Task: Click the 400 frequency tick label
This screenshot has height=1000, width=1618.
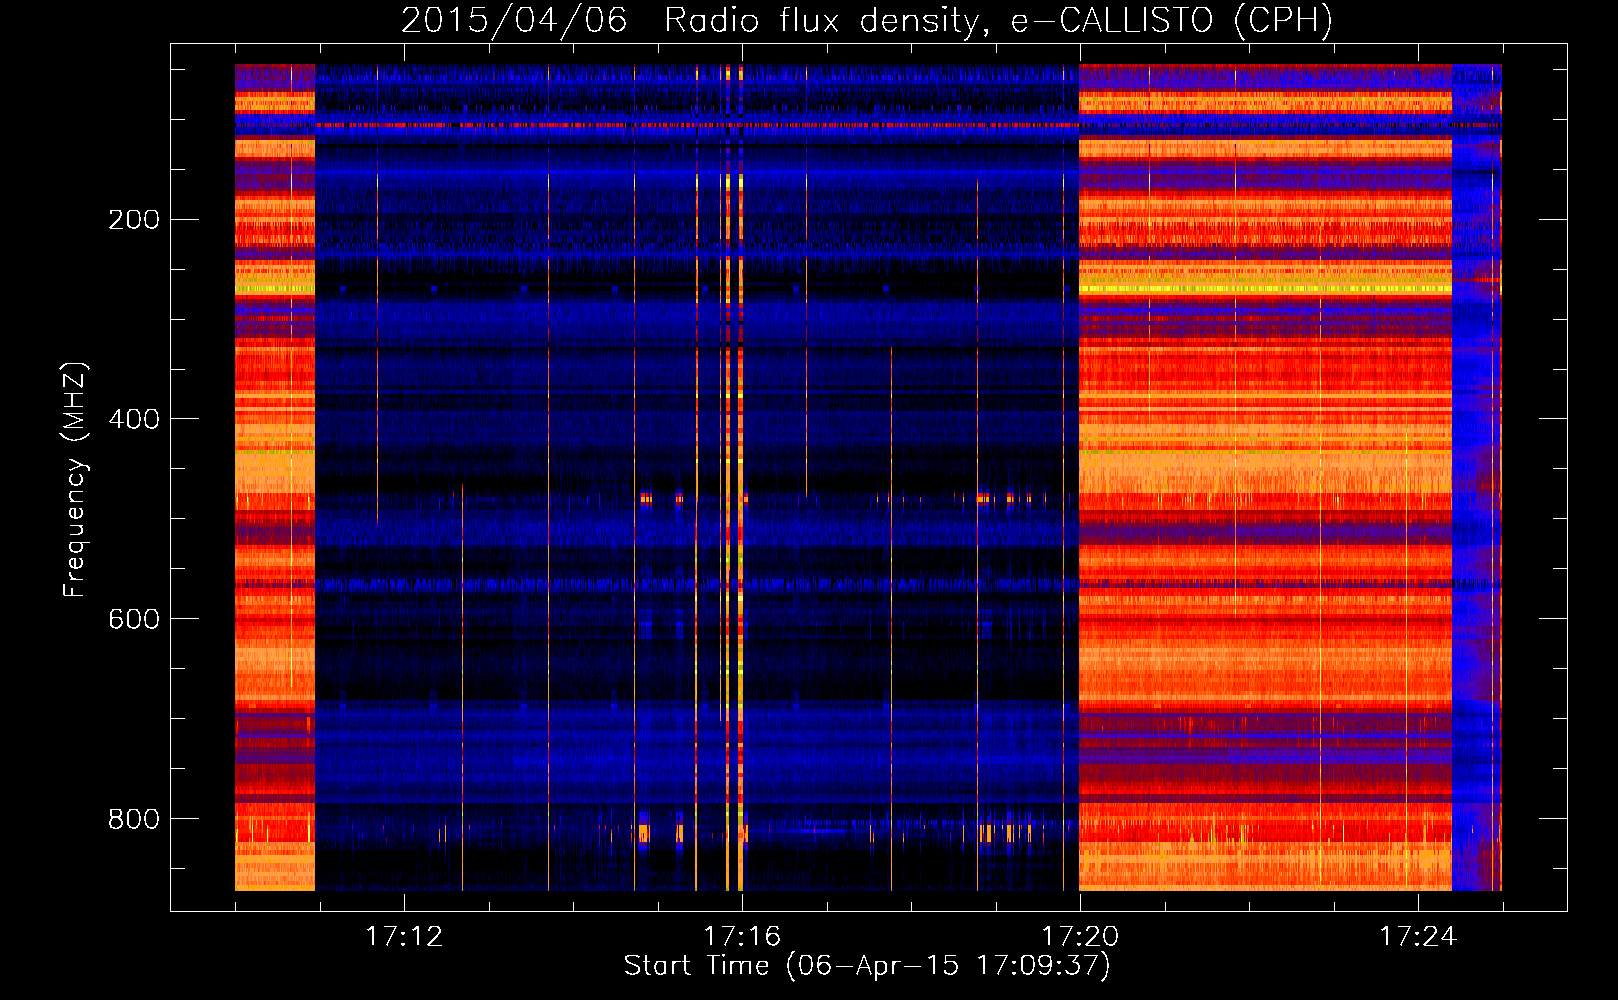Action: coord(133,419)
